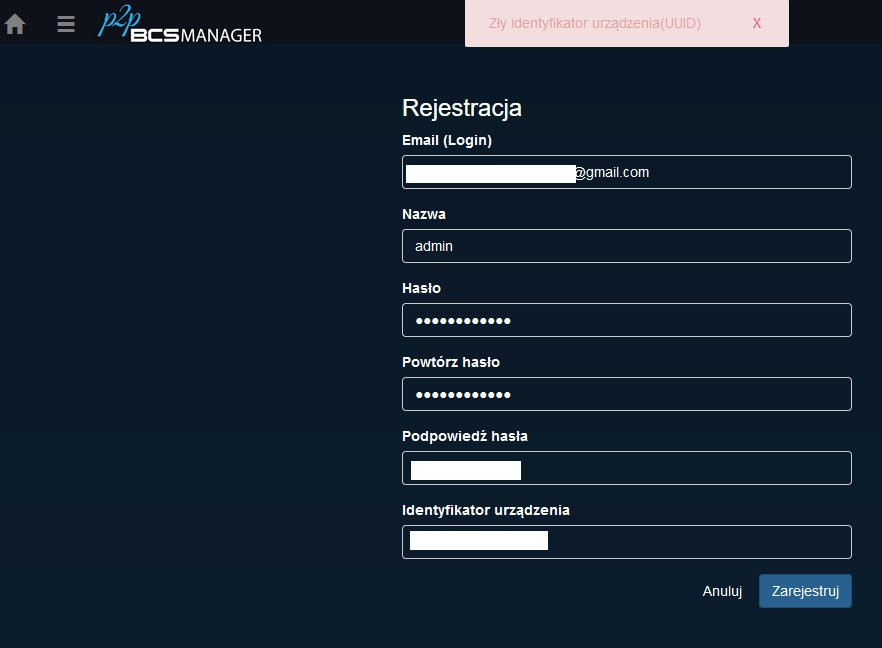Click Anuluj to cancel registration
Screen dimensions: 882x648
click(x=722, y=591)
